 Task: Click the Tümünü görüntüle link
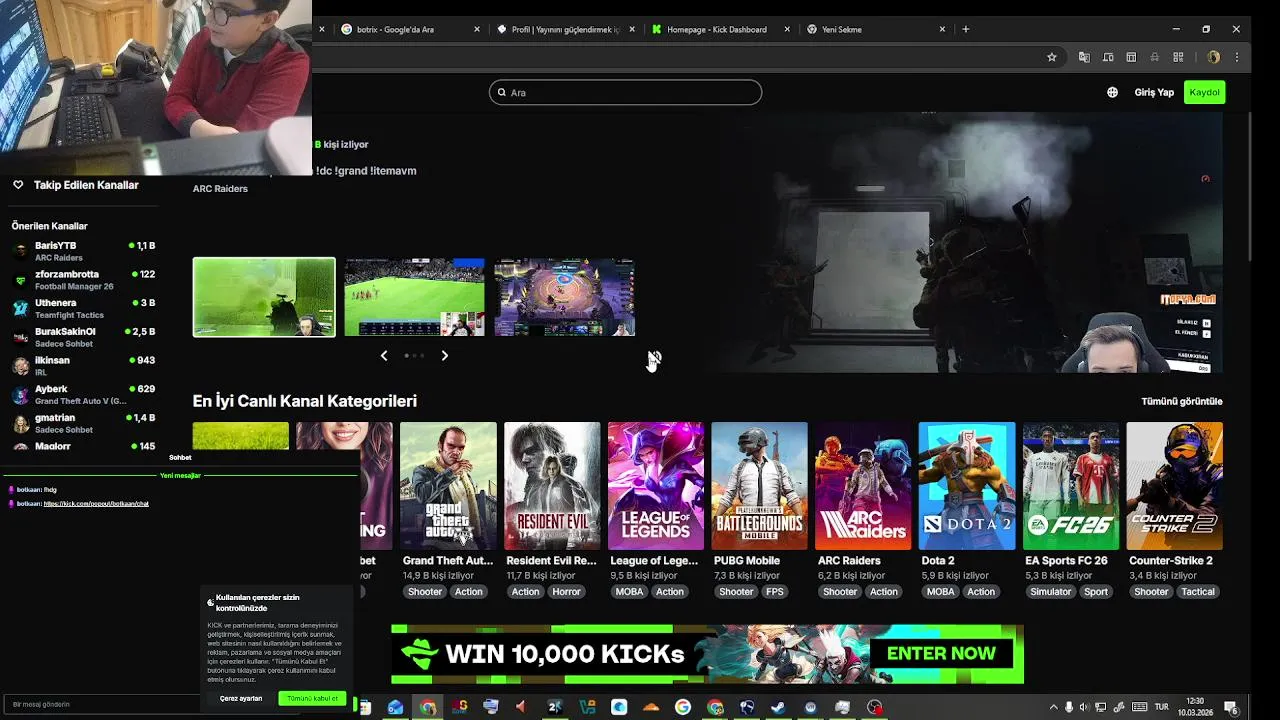click(1182, 401)
